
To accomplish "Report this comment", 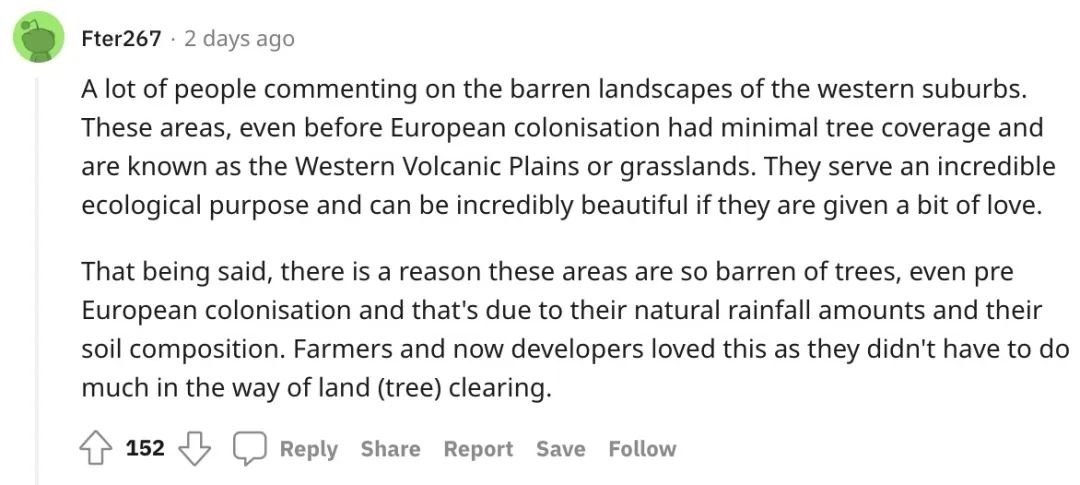I will (x=478, y=449).
